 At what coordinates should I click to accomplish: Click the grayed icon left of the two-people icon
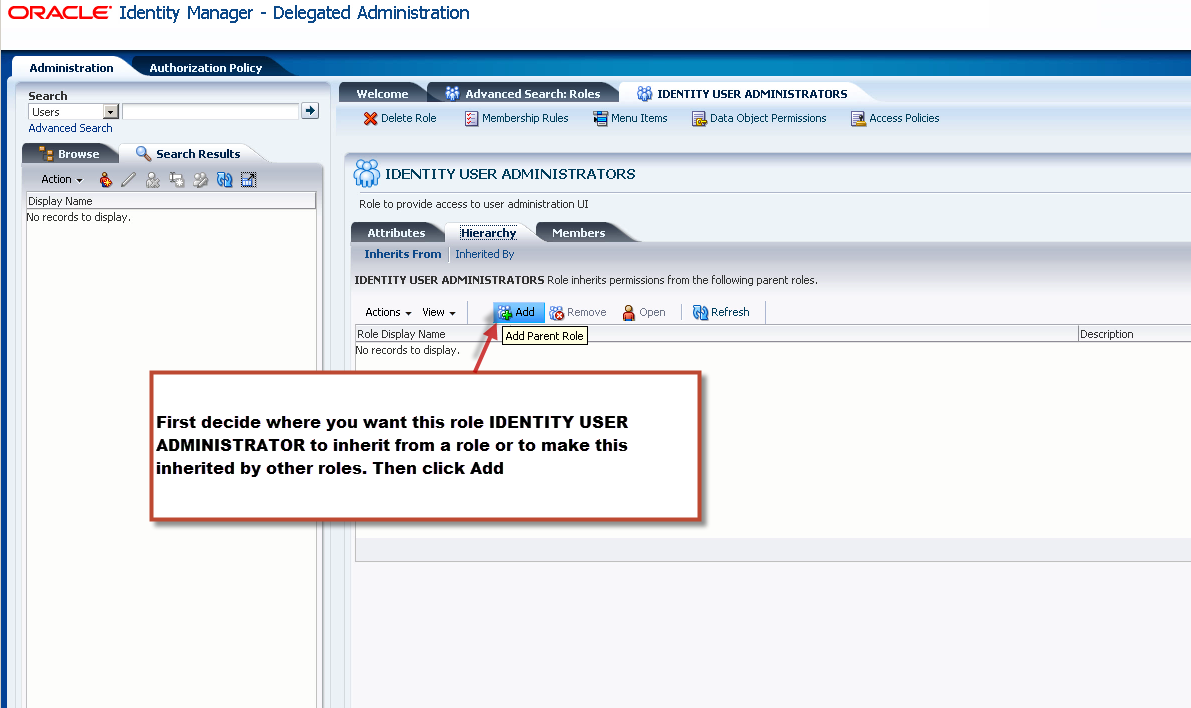click(176, 179)
